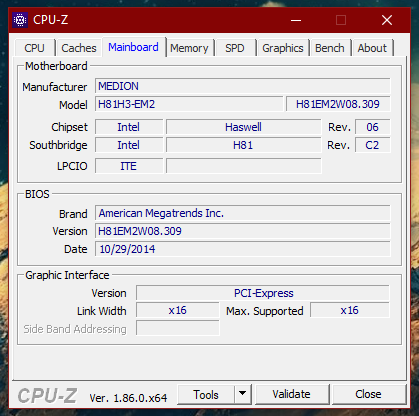Click the Intel southbridge vendor field
Screen dimensions: 419x416
click(129, 145)
